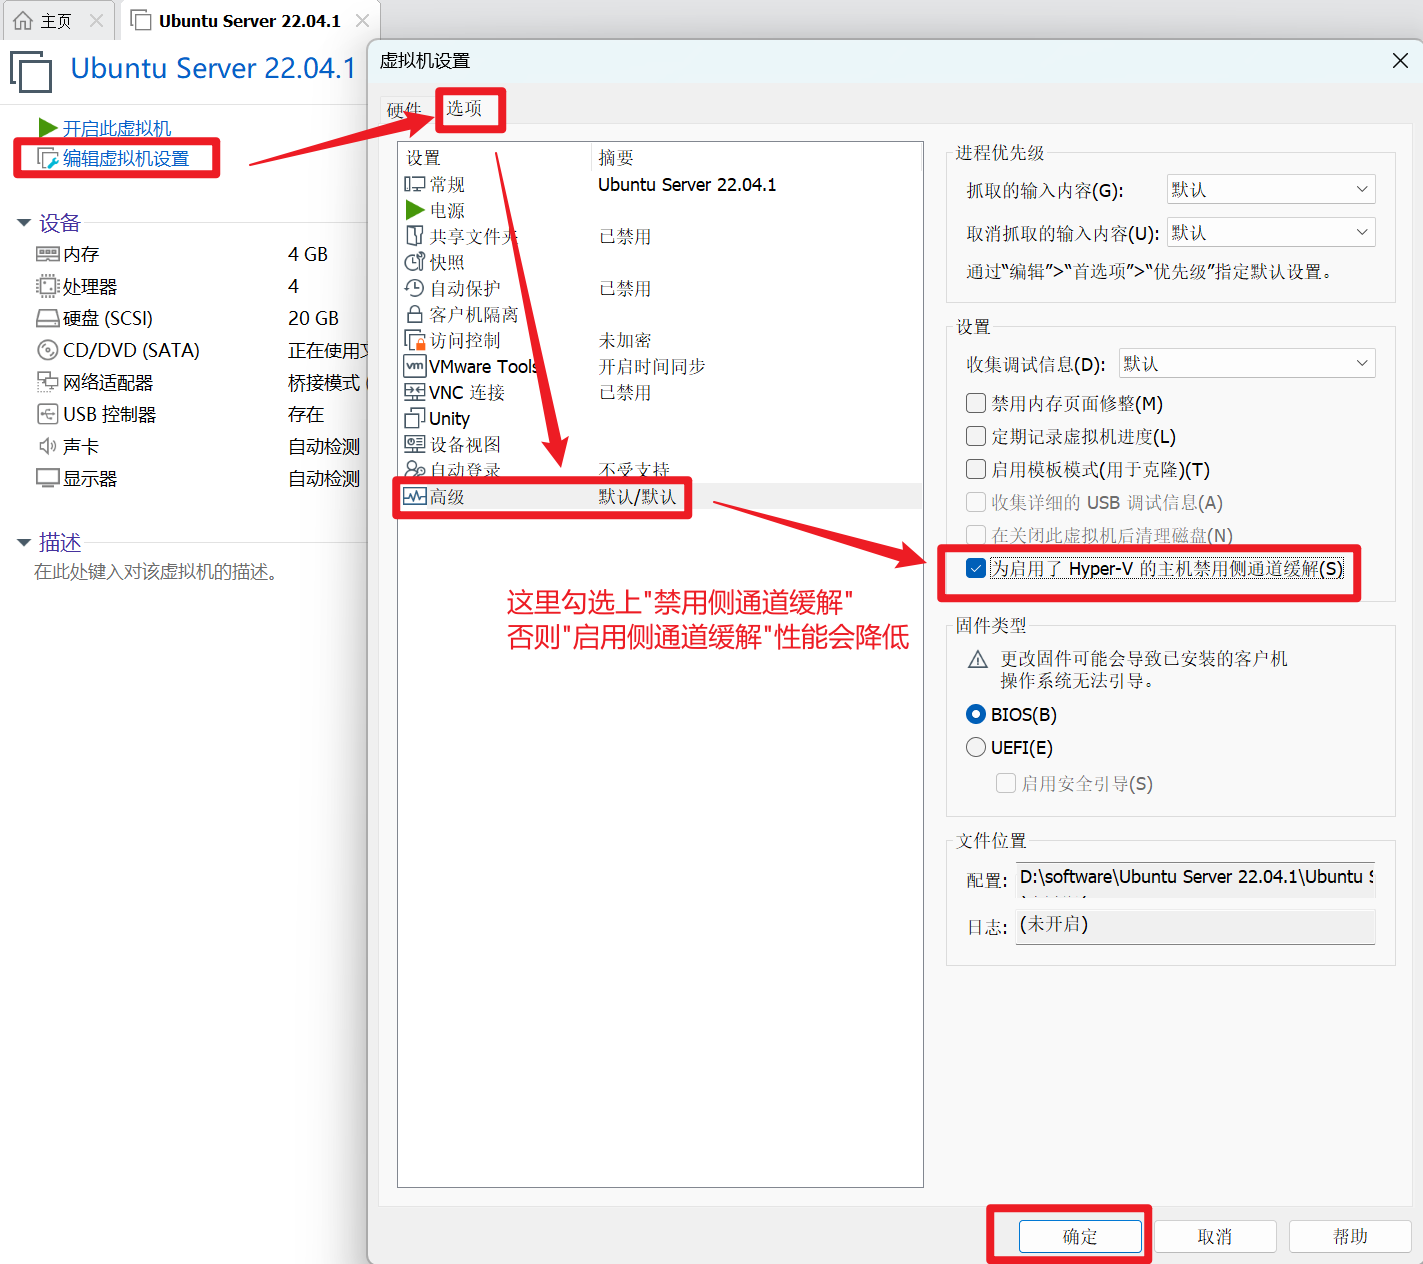Collapse the 描述 section
The height and width of the screenshot is (1264, 1423).
[x=24, y=542]
